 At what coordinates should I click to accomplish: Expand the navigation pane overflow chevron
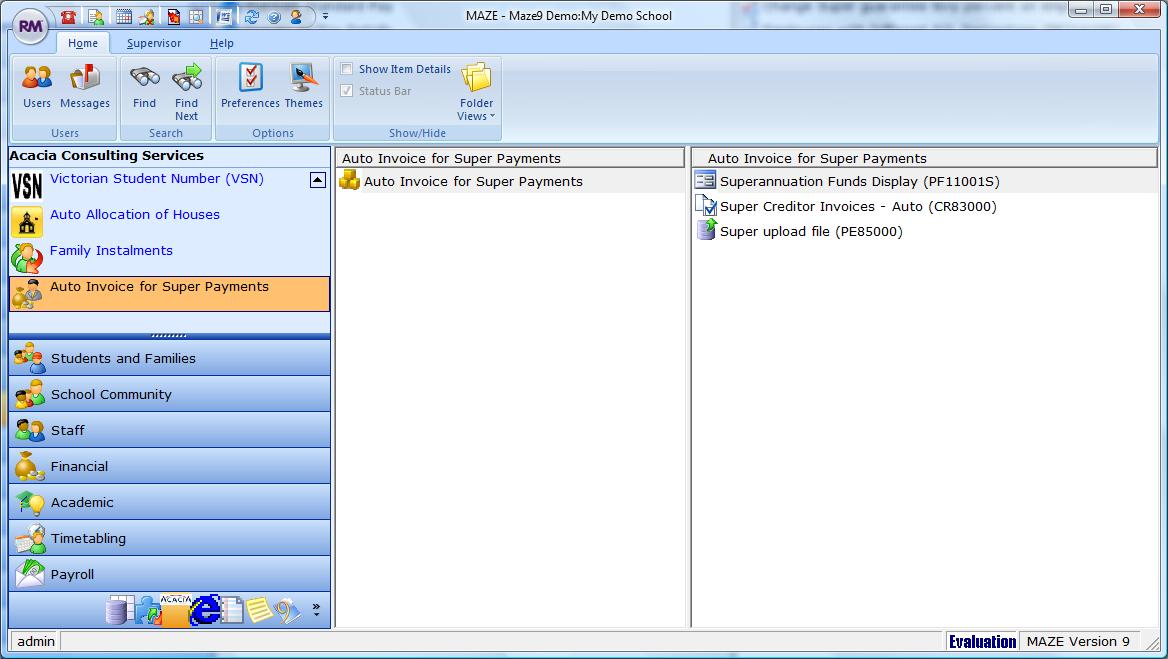click(317, 610)
